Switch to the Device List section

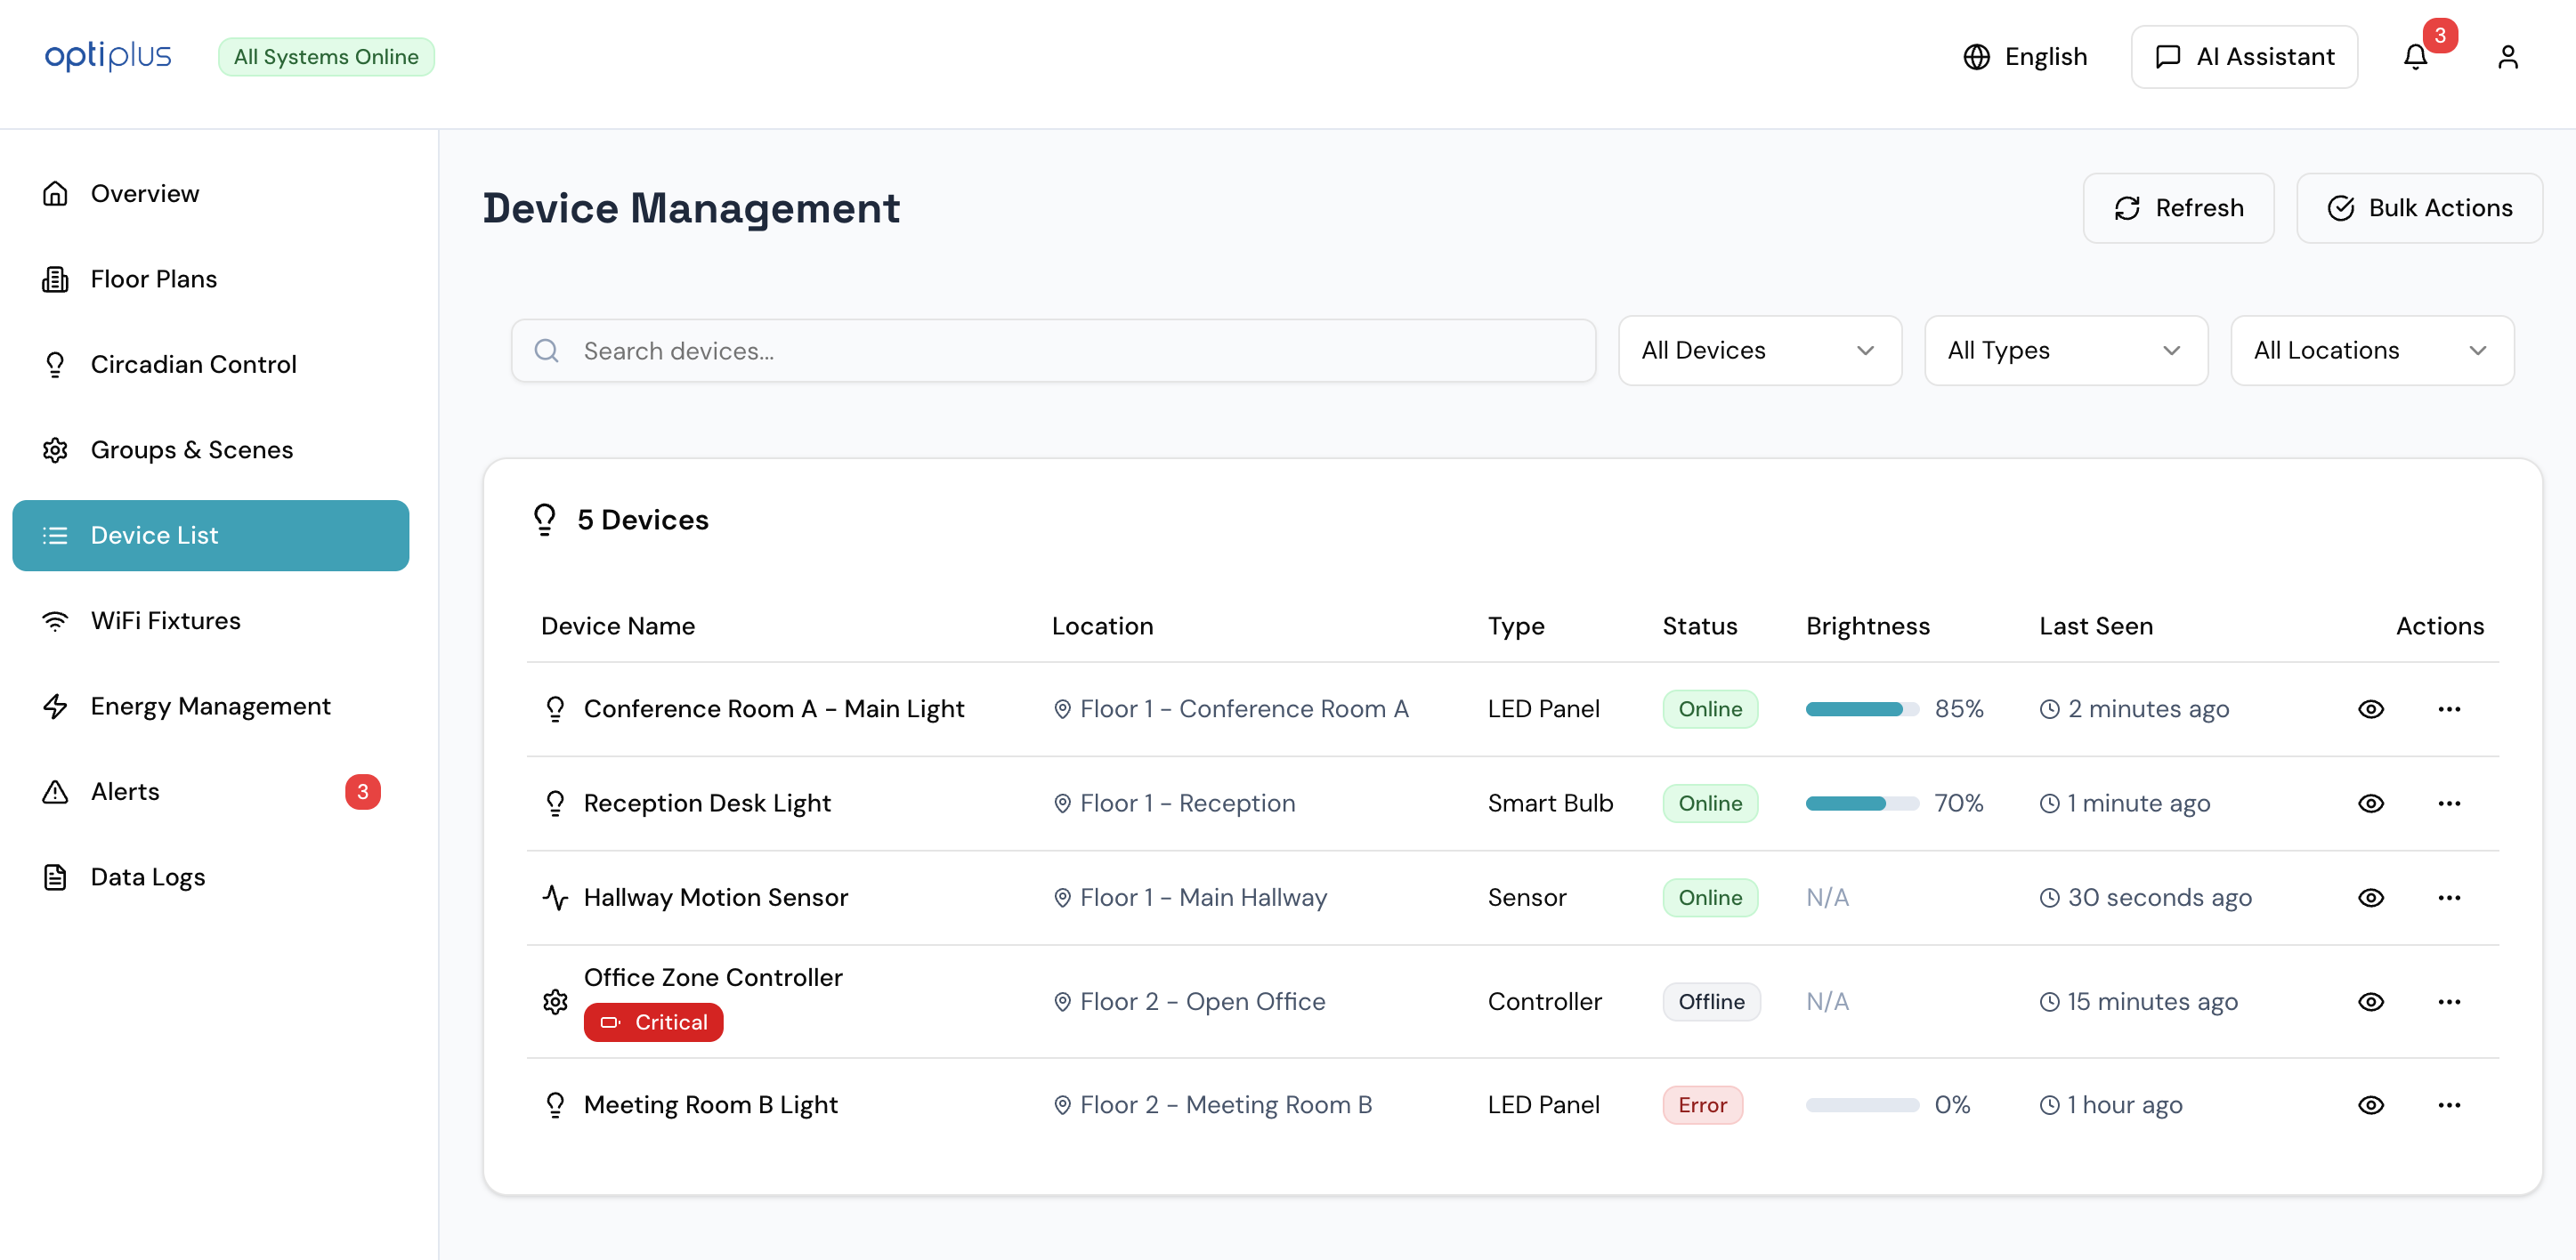point(154,535)
